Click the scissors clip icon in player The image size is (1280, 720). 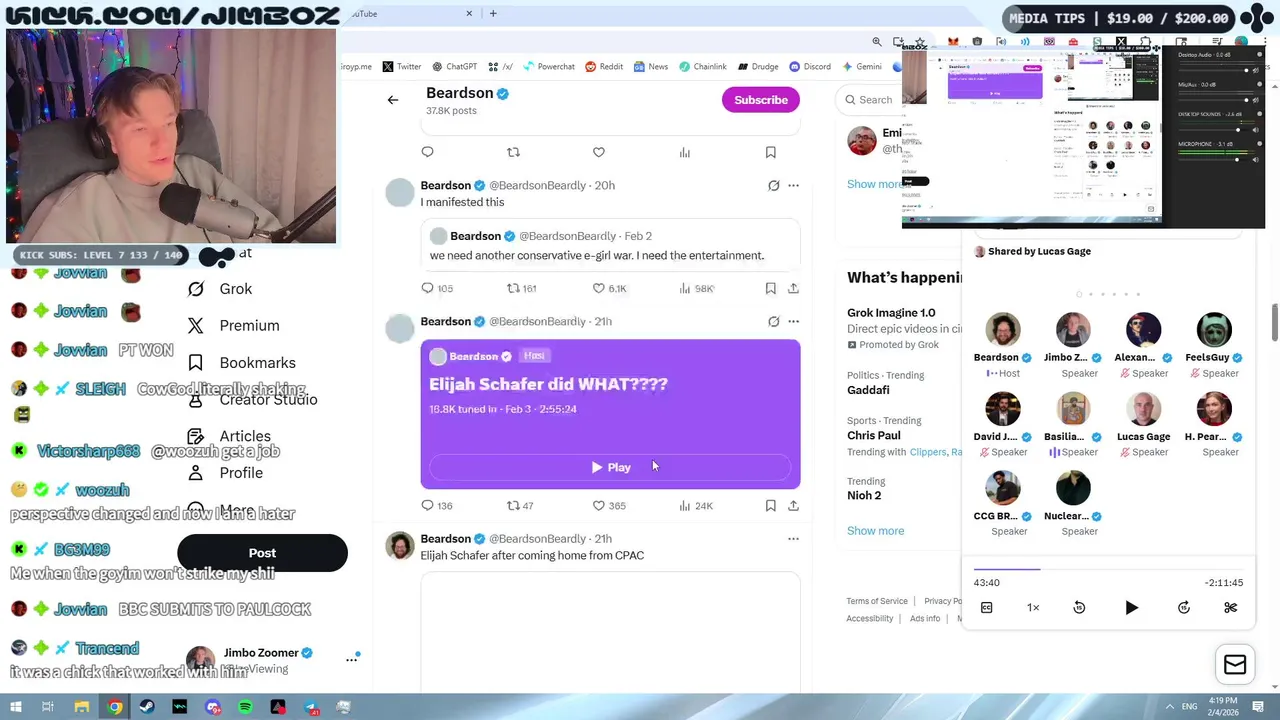point(1231,608)
